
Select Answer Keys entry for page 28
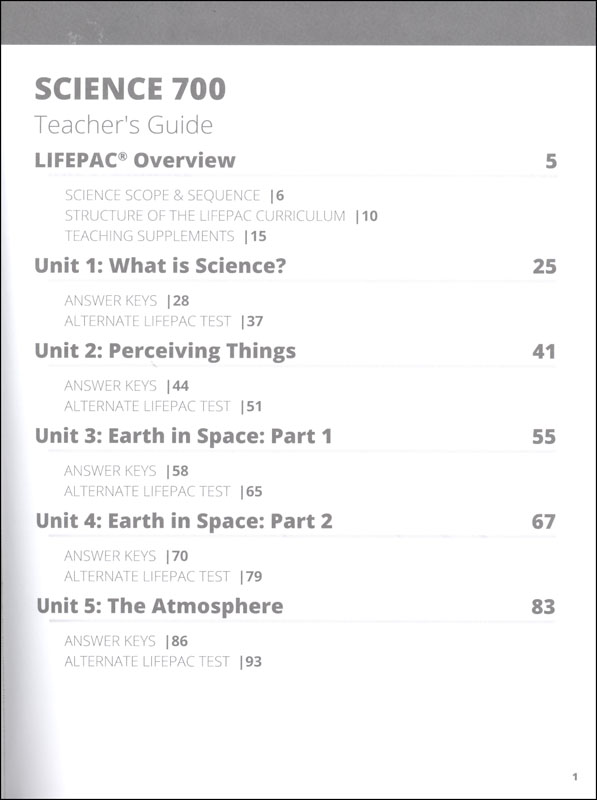click(x=127, y=301)
